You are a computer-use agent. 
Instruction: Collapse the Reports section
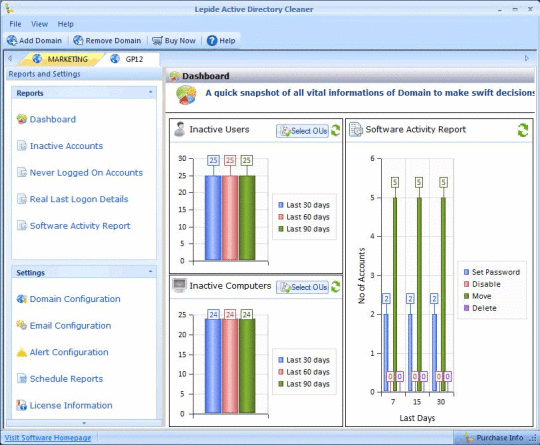pos(150,92)
